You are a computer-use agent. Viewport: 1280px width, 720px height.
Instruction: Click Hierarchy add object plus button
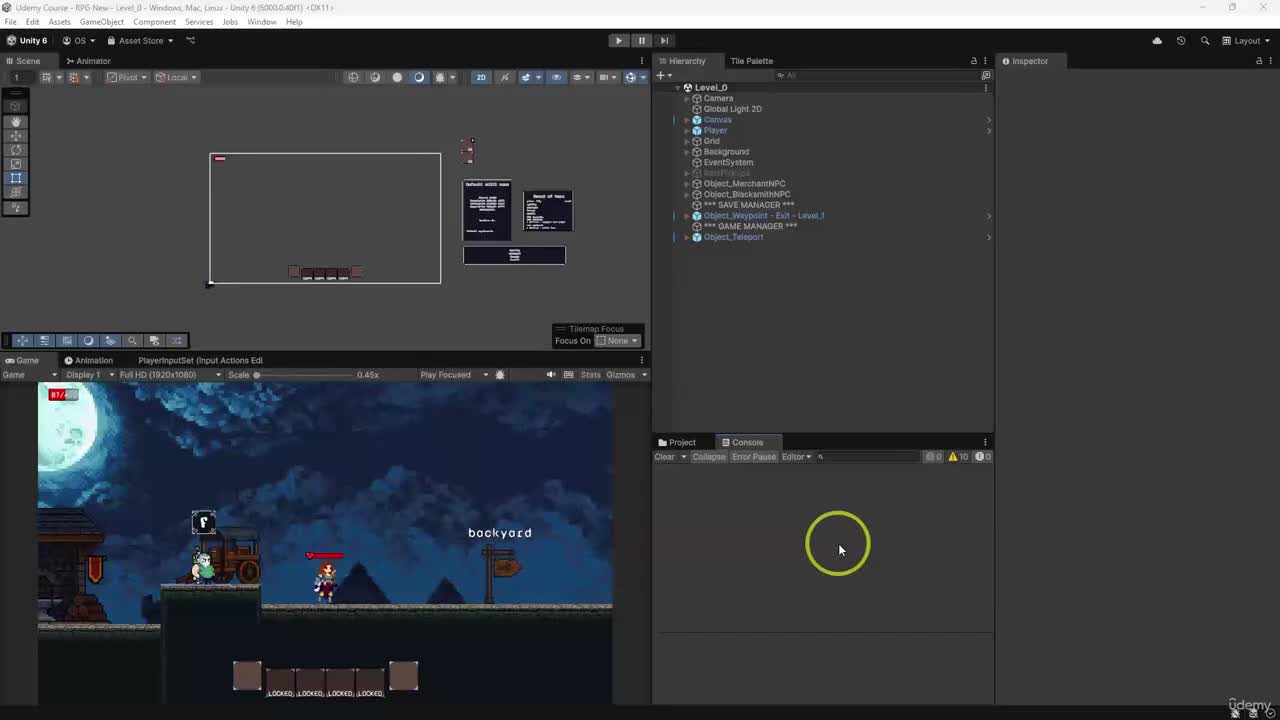pos(660,76)
